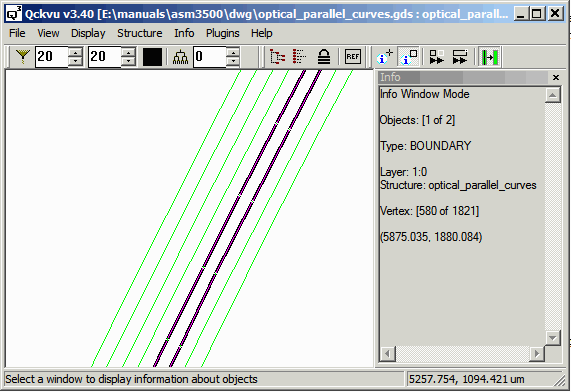Open the Help menu

coord(261,33)
